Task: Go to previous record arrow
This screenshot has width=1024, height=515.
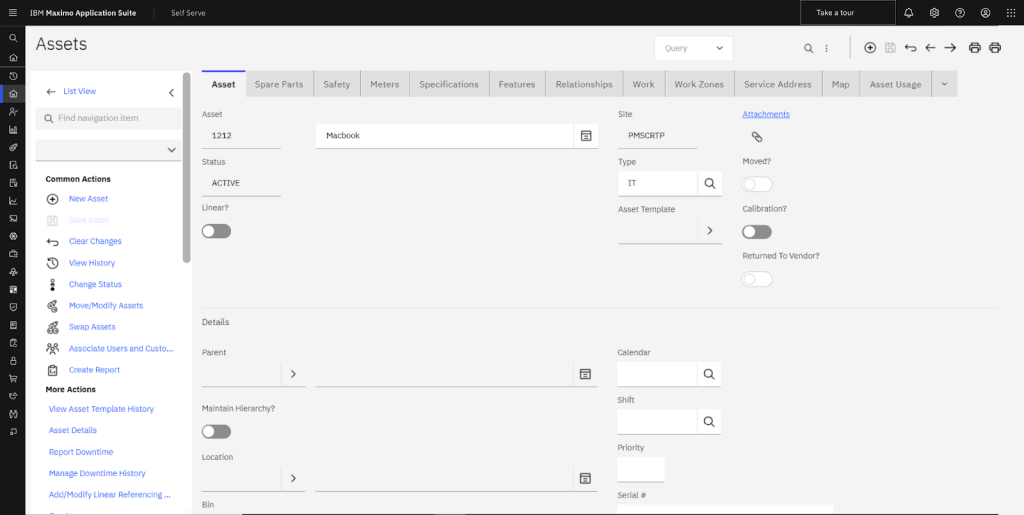Action: pyautogui.click(x=931, y=48)
